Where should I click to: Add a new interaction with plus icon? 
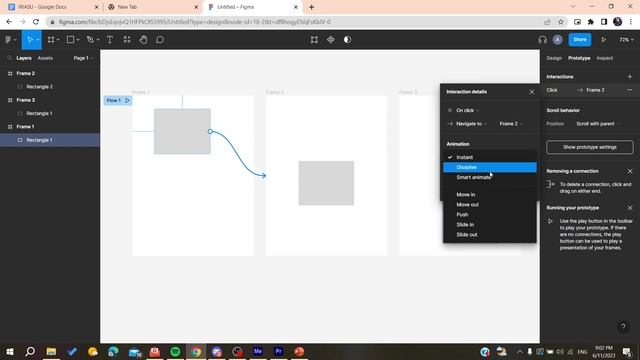(629, 77)
